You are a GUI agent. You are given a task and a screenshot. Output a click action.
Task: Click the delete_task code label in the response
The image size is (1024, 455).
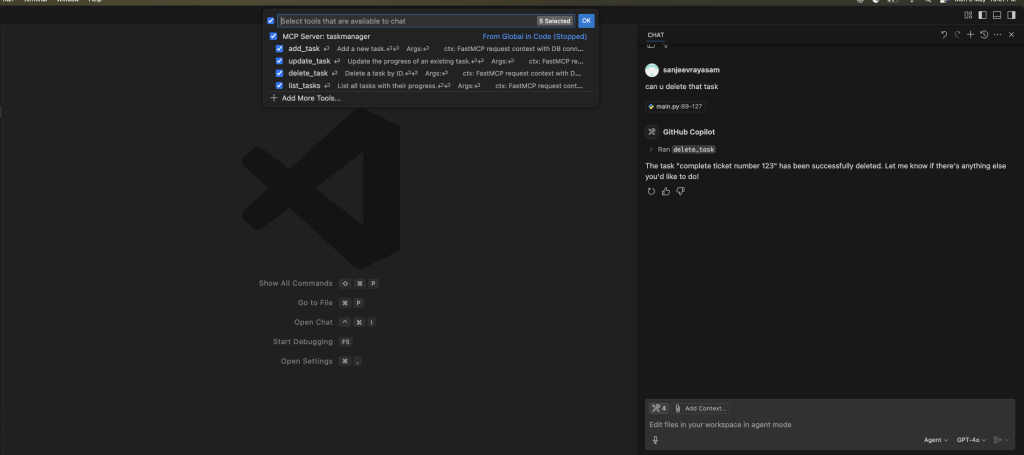(694, 149)
